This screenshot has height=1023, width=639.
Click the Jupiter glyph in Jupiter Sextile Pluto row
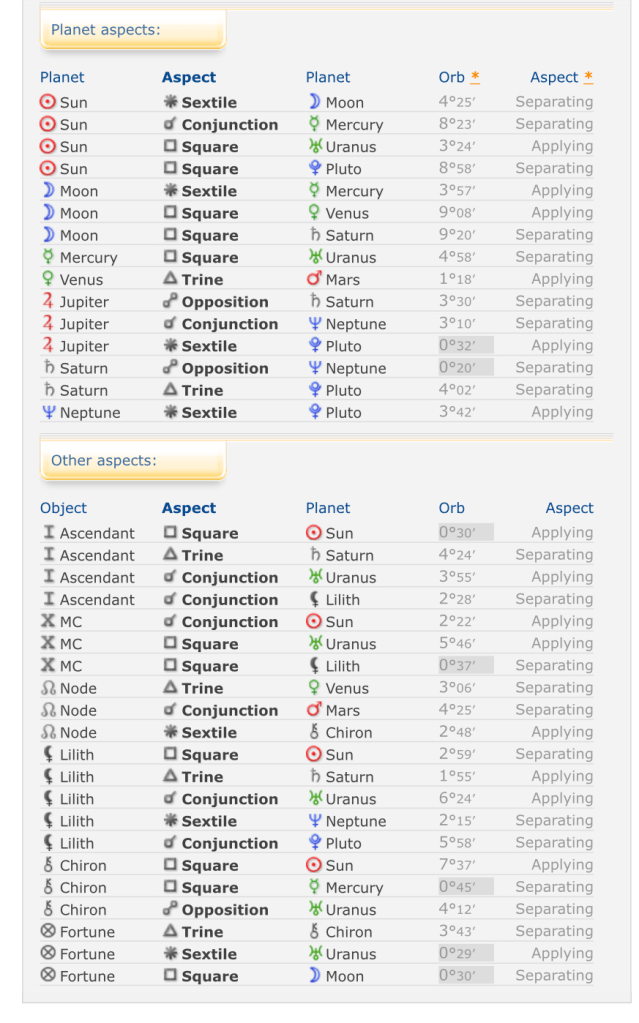(48, 346)
